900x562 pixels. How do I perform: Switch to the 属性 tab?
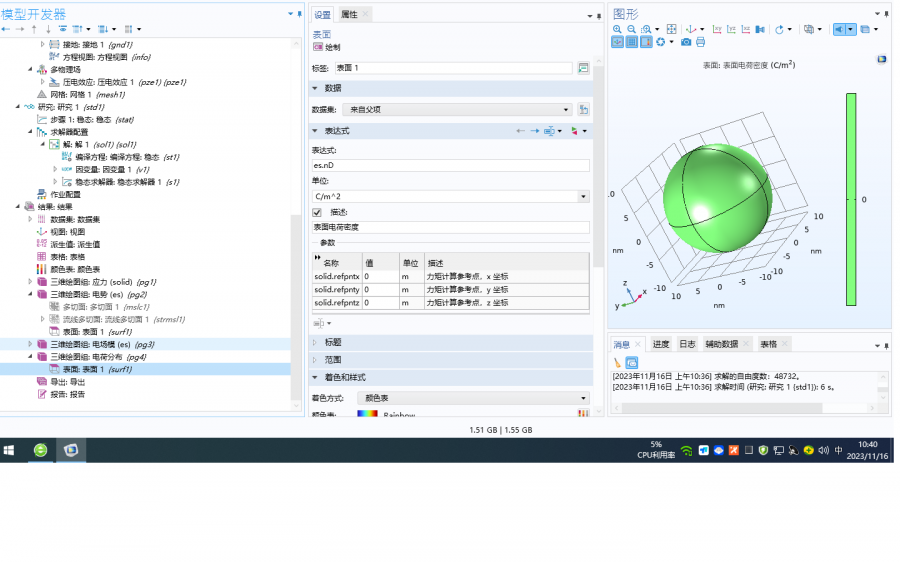tap(349, 14)
